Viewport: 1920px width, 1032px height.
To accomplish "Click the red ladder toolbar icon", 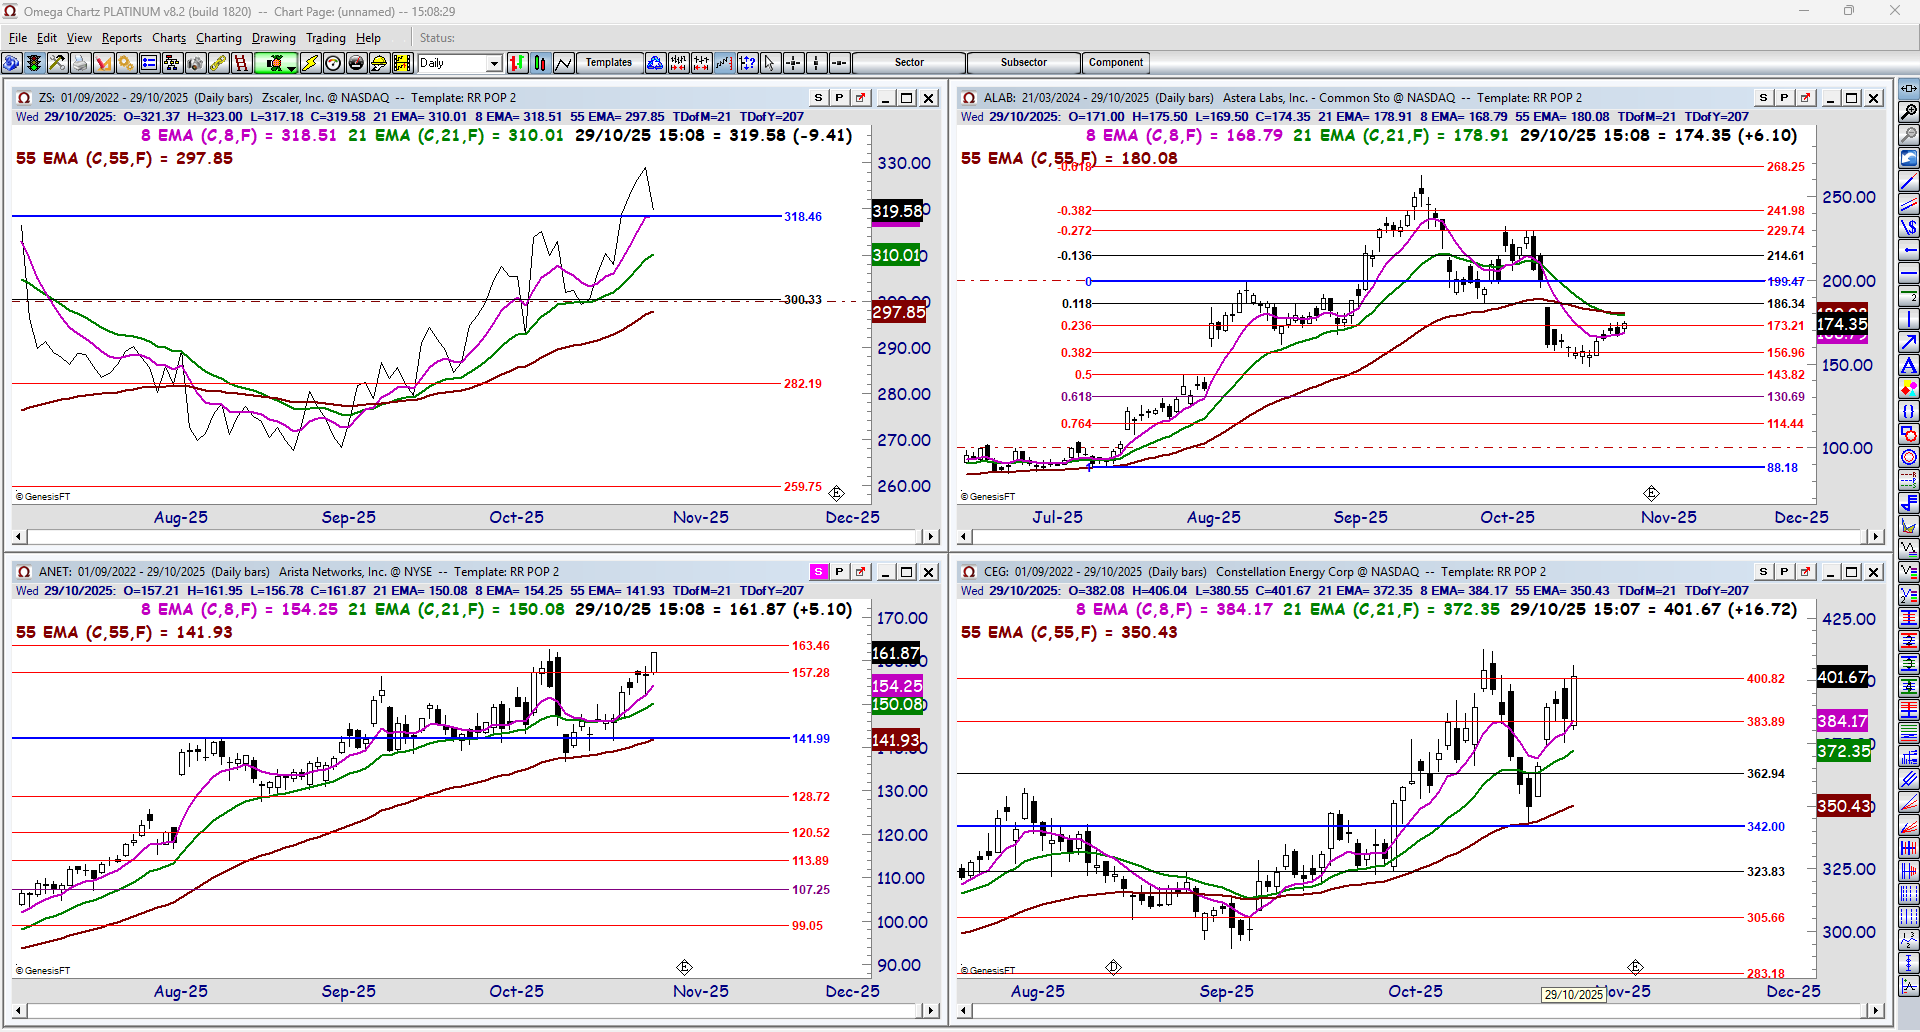I will click(241, 63).
